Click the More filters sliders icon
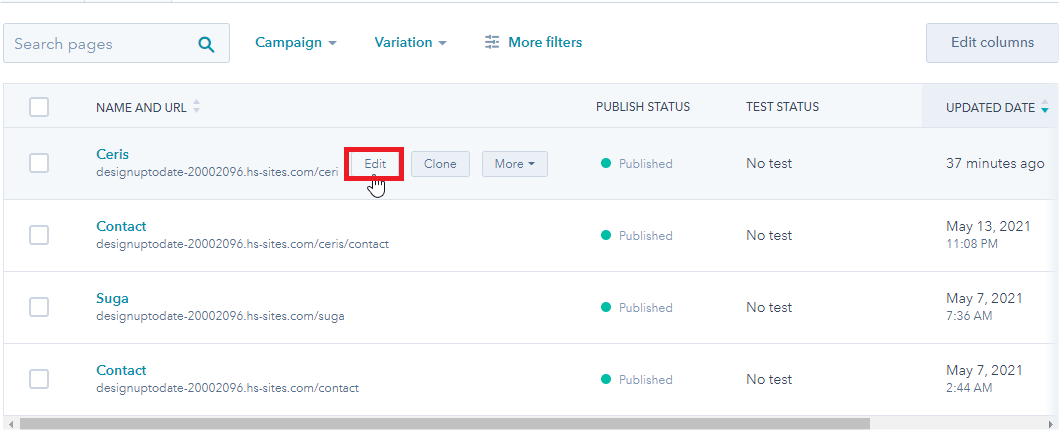 pos(491,43)
